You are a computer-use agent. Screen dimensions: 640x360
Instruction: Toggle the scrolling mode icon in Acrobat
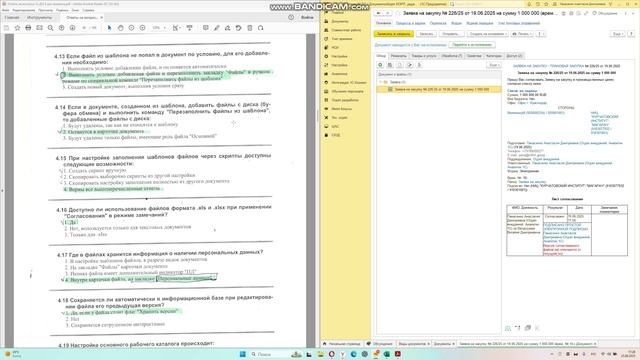(189, 28)
